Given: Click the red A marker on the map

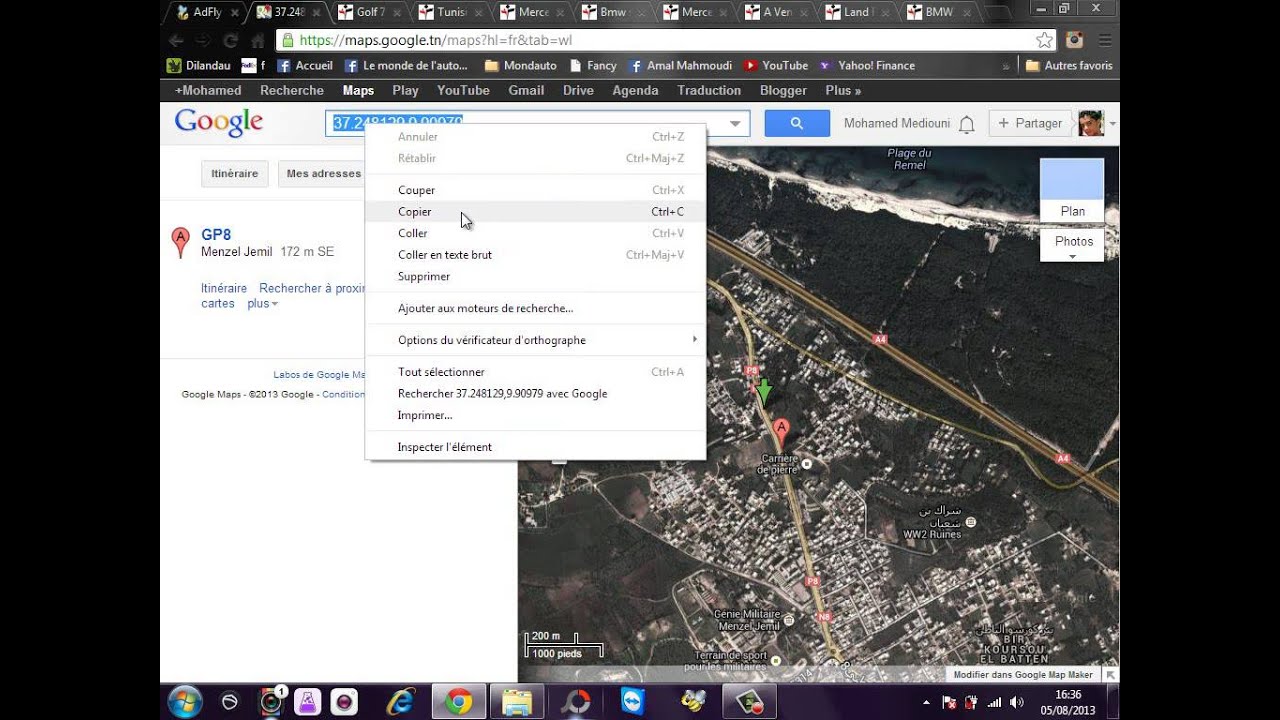Looking at the screenshot, I should 782,432.
